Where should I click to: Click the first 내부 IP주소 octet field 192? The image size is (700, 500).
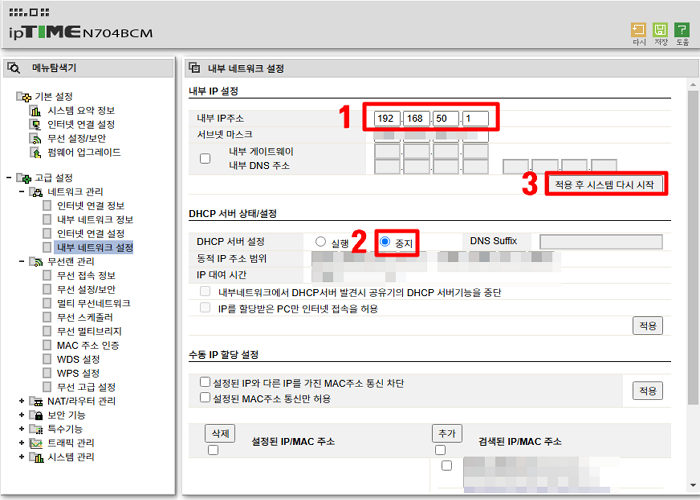[387, 118]
